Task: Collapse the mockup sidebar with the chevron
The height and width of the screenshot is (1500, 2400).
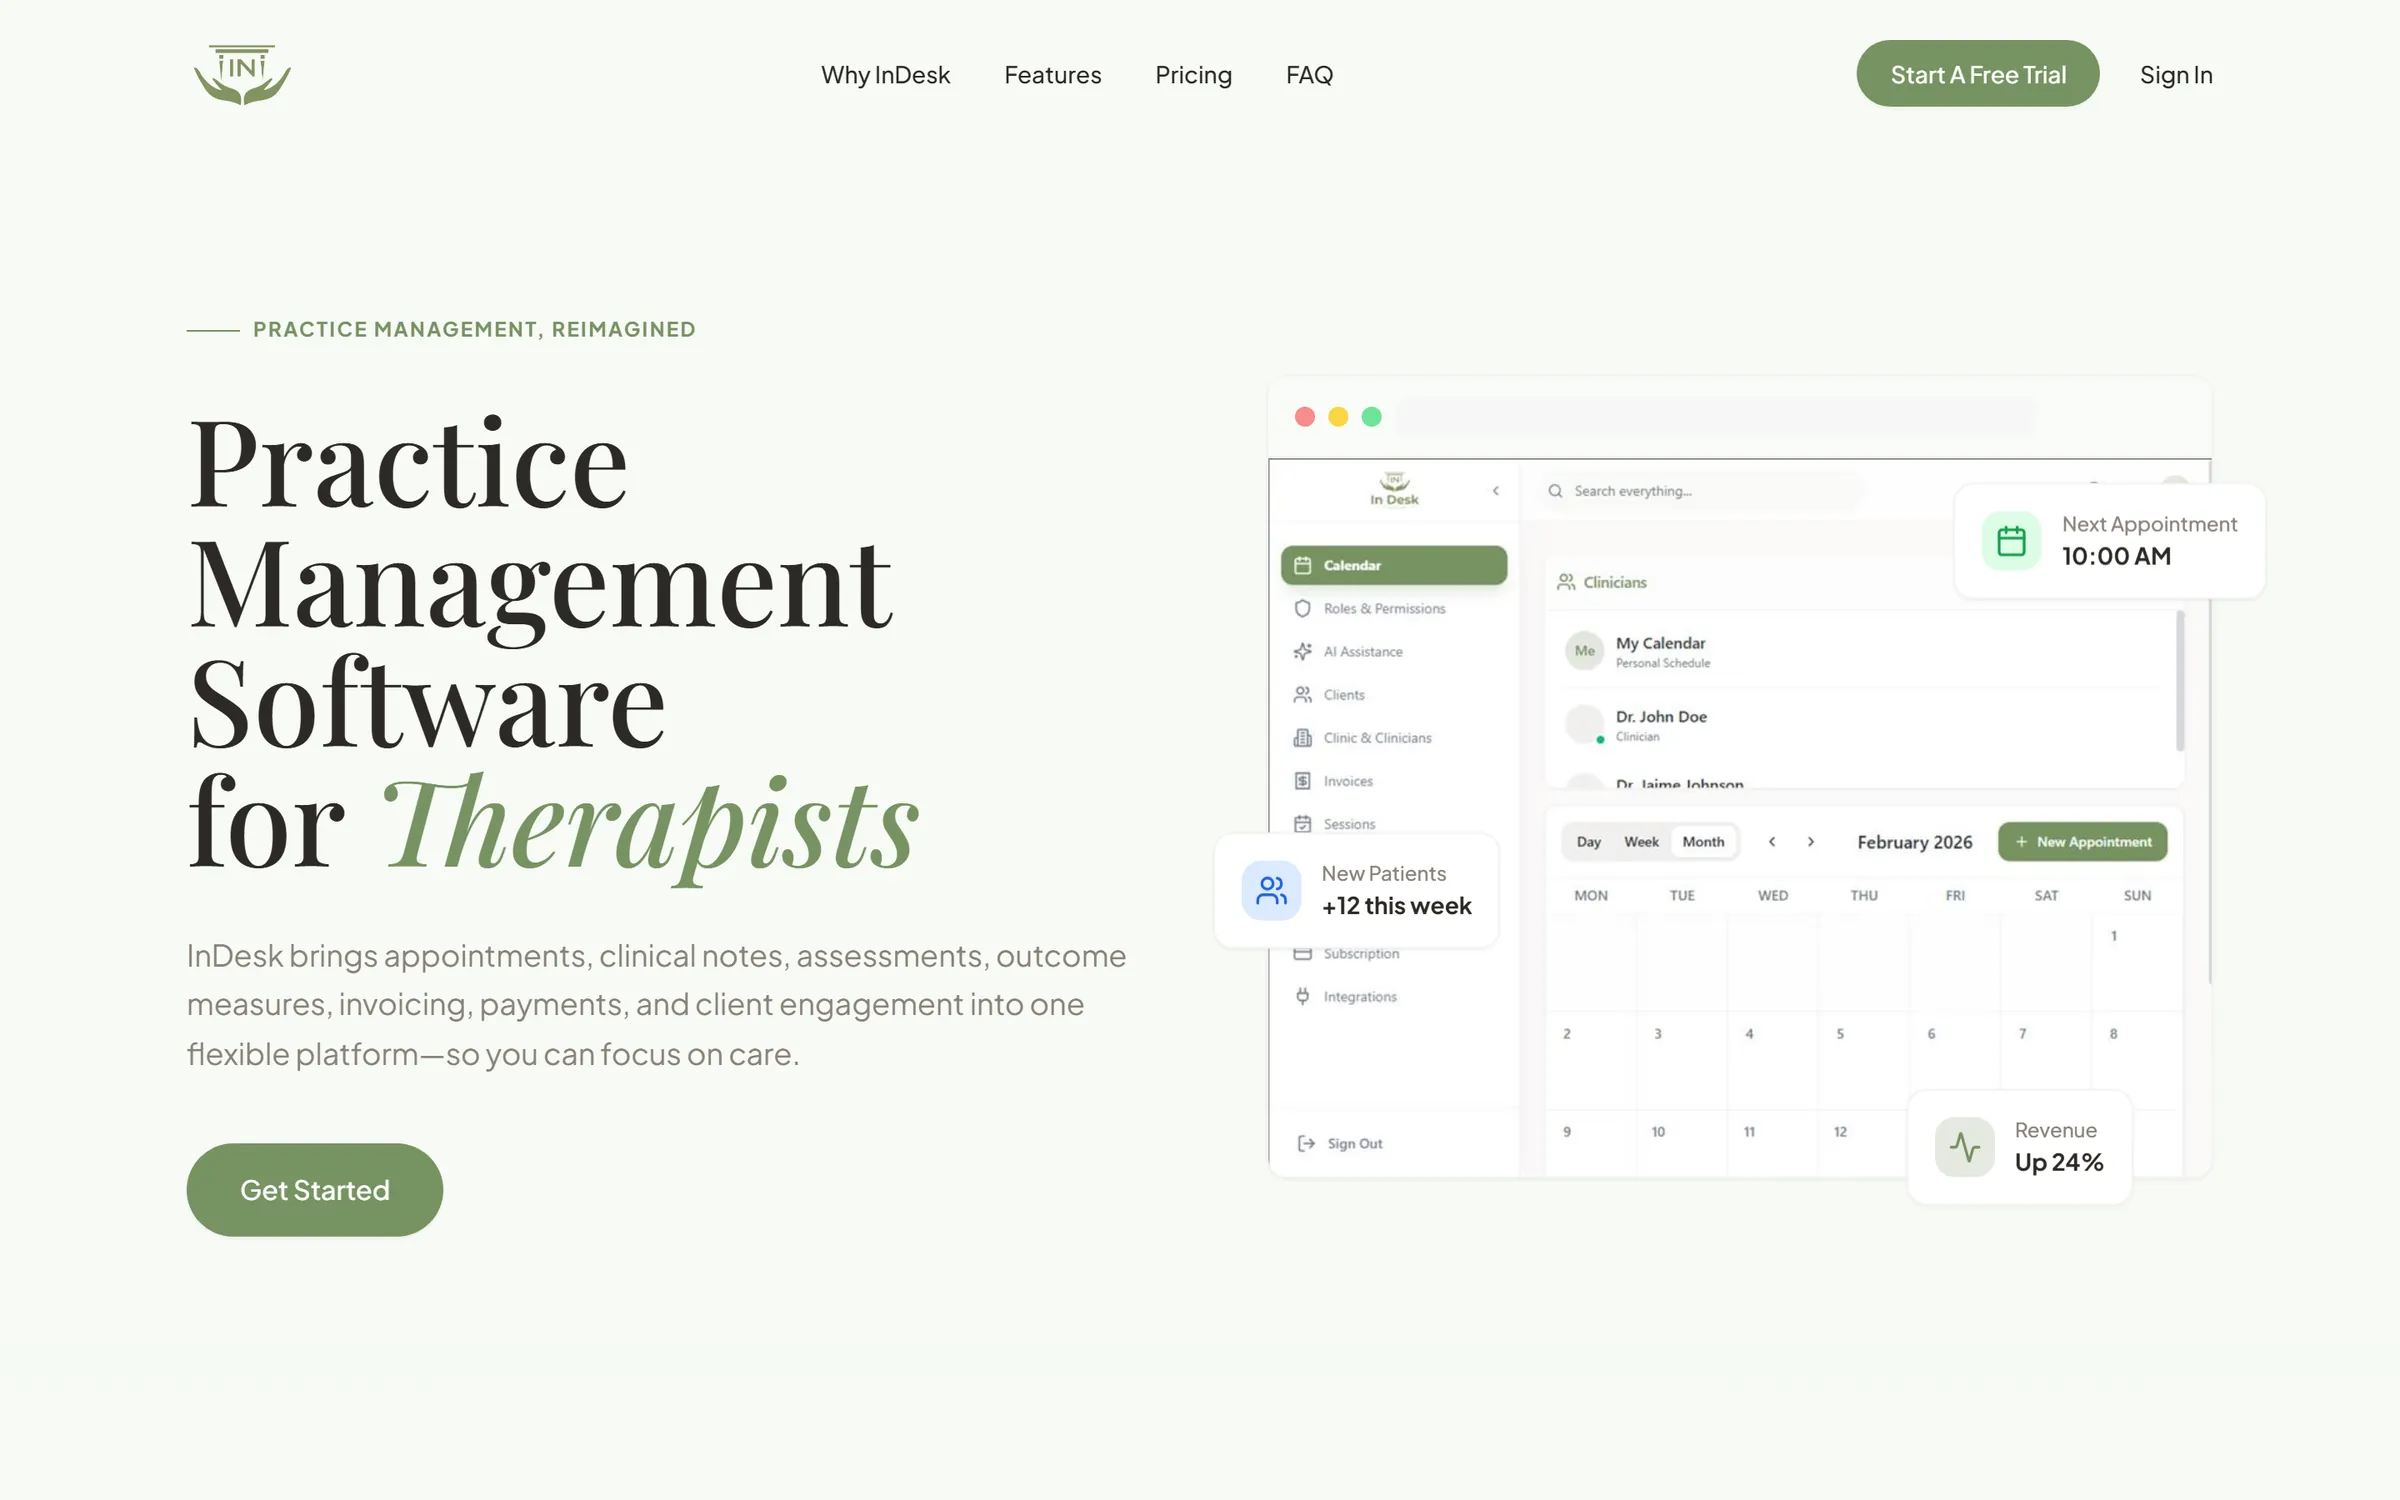Action: [1496, 491]
